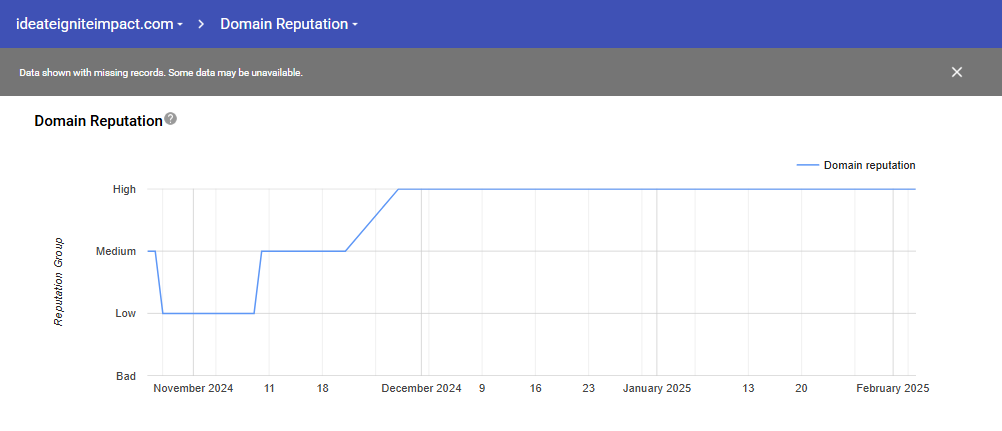Select the February 2025 date label

892,389
